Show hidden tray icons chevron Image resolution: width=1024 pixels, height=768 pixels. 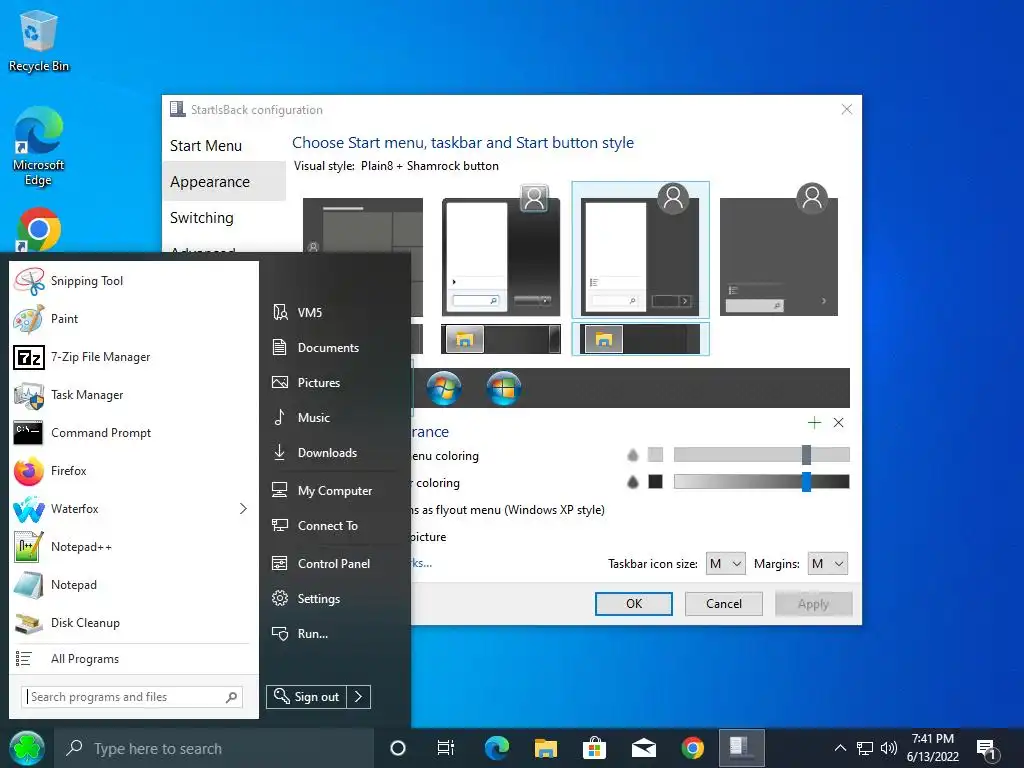tap(840, 748)
